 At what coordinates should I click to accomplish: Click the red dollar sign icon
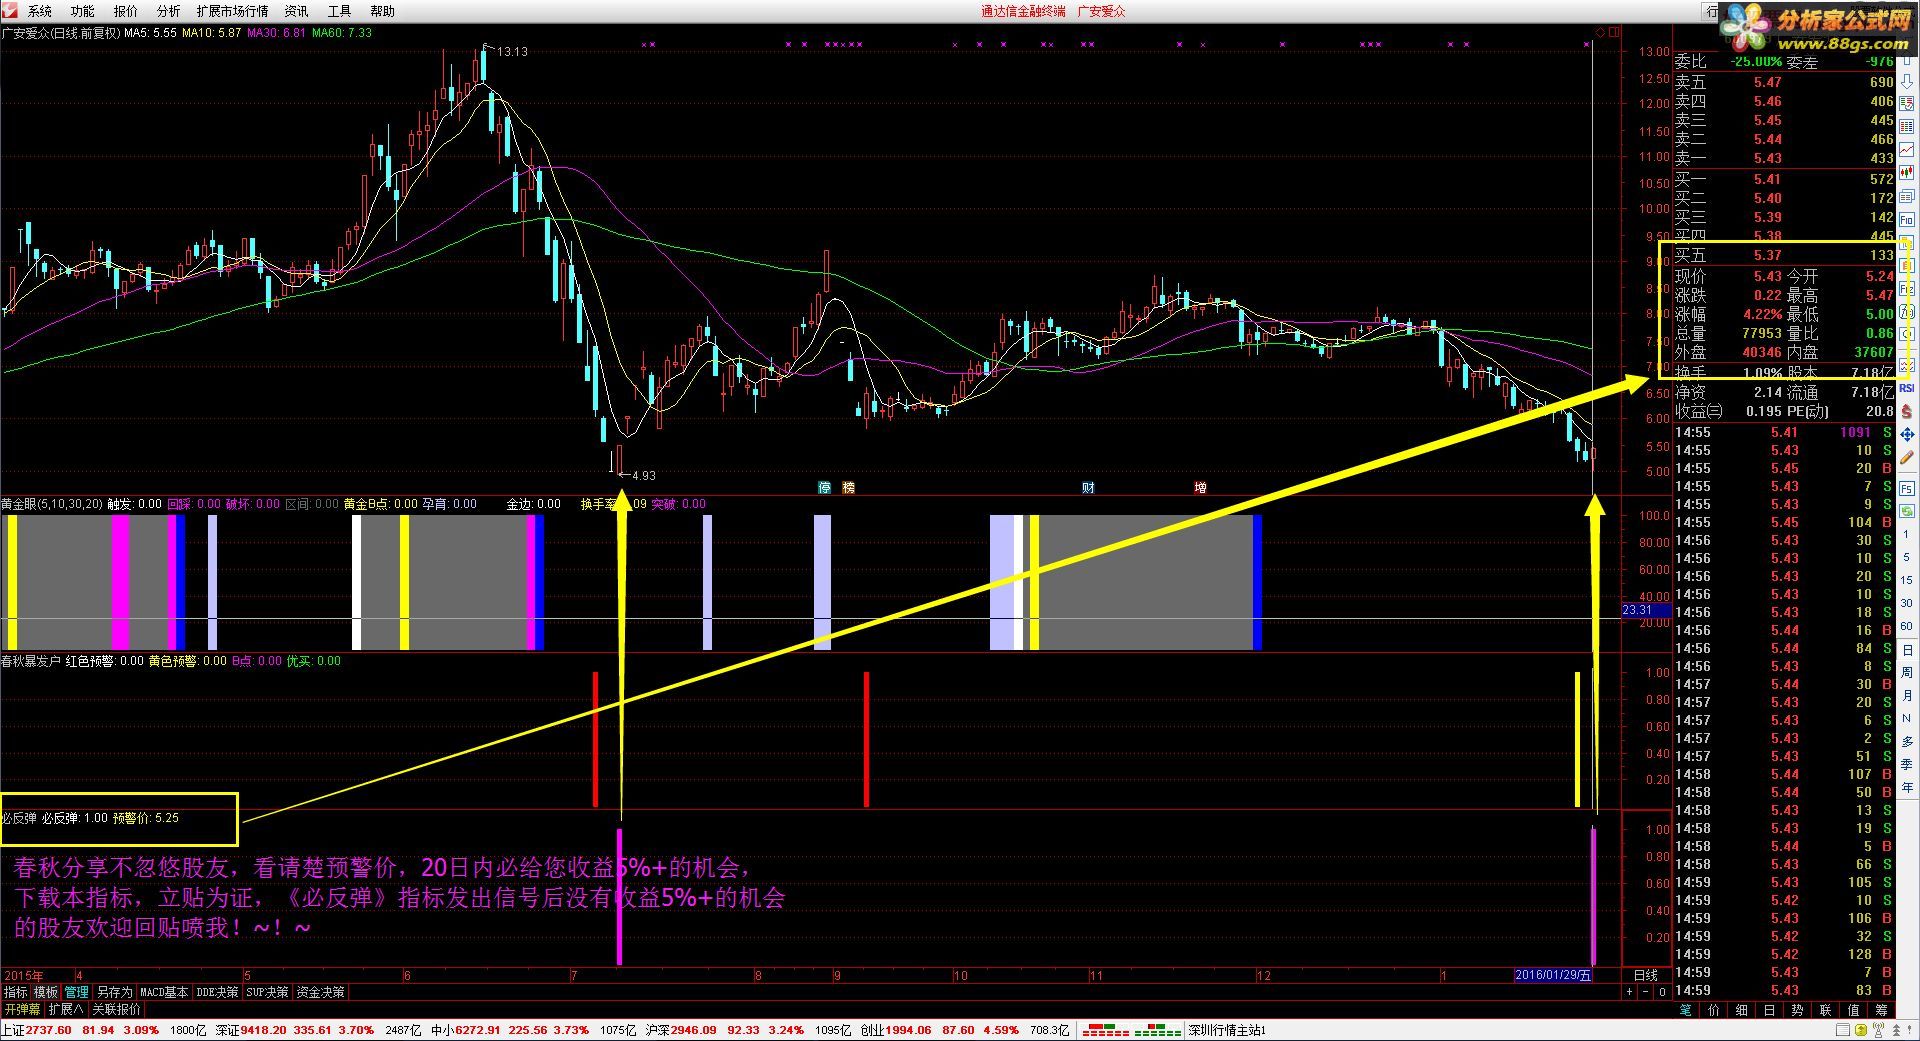coord(1906,411)
